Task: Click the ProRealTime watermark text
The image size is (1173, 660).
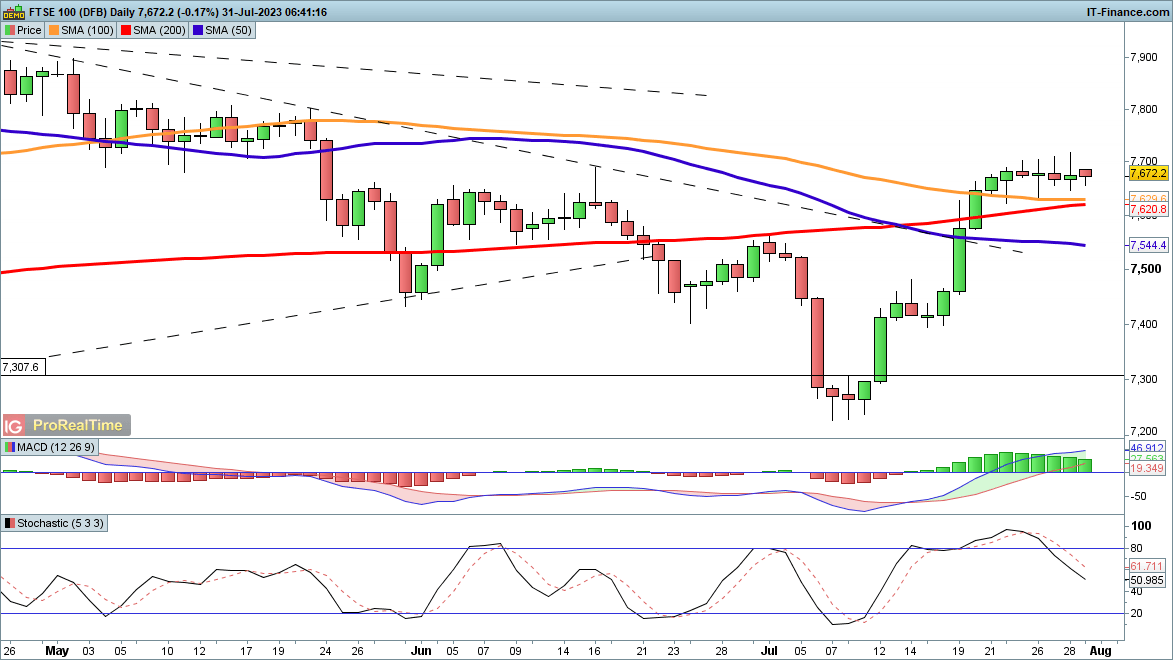Action: [x=78, y=425]
